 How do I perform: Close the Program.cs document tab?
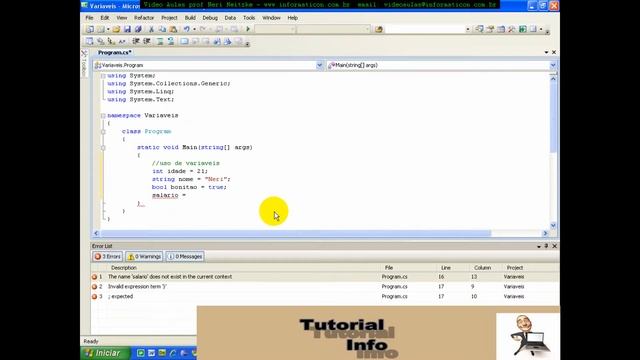tap(554, 52)
